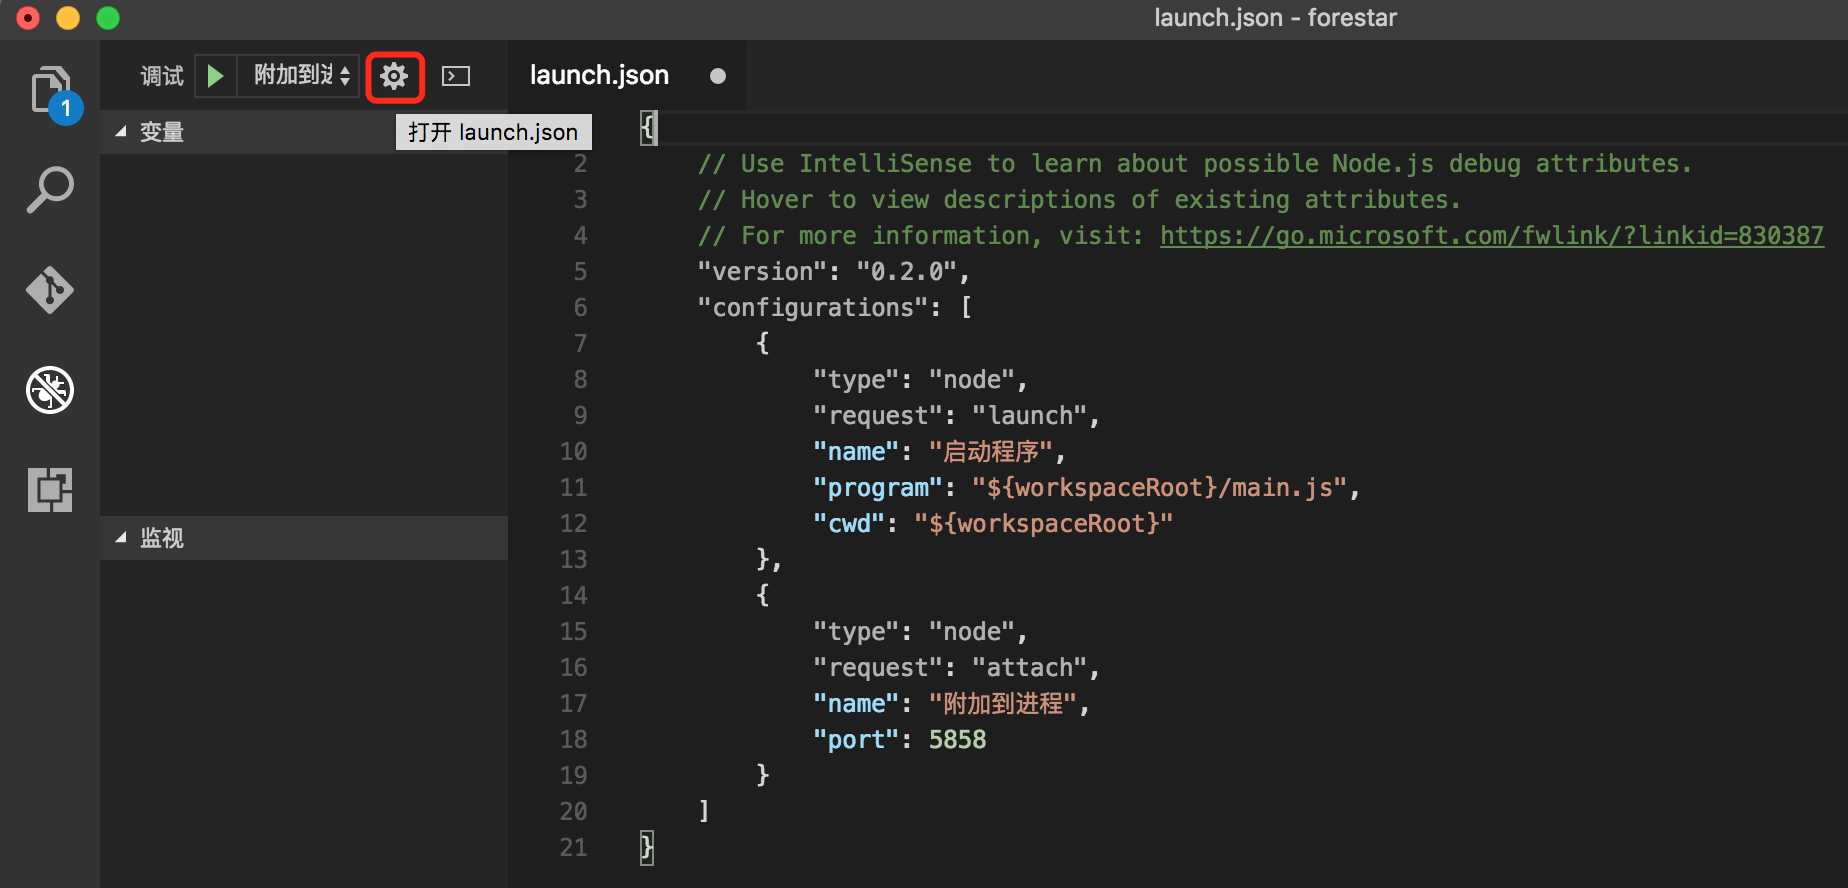
Task: Open the debug console icon
Action: click(x=456, y=76)
